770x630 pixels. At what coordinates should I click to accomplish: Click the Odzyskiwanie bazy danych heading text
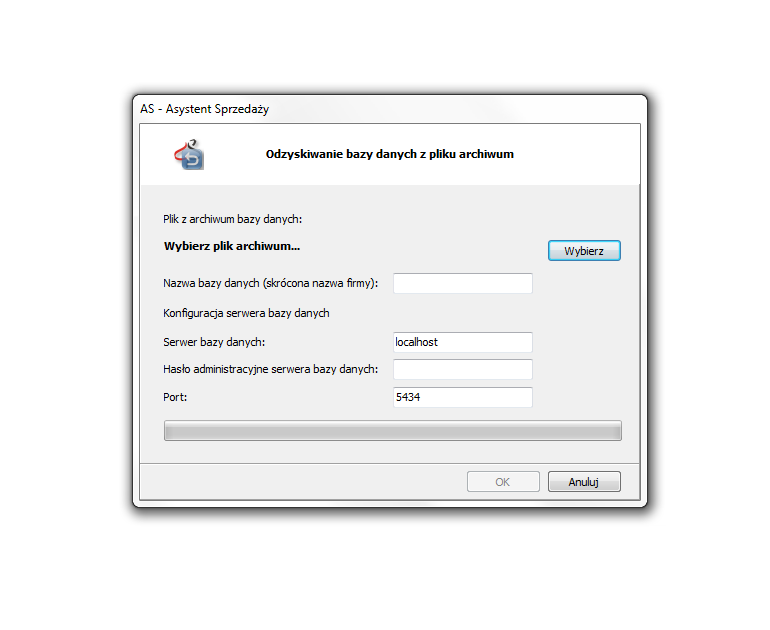389,154
